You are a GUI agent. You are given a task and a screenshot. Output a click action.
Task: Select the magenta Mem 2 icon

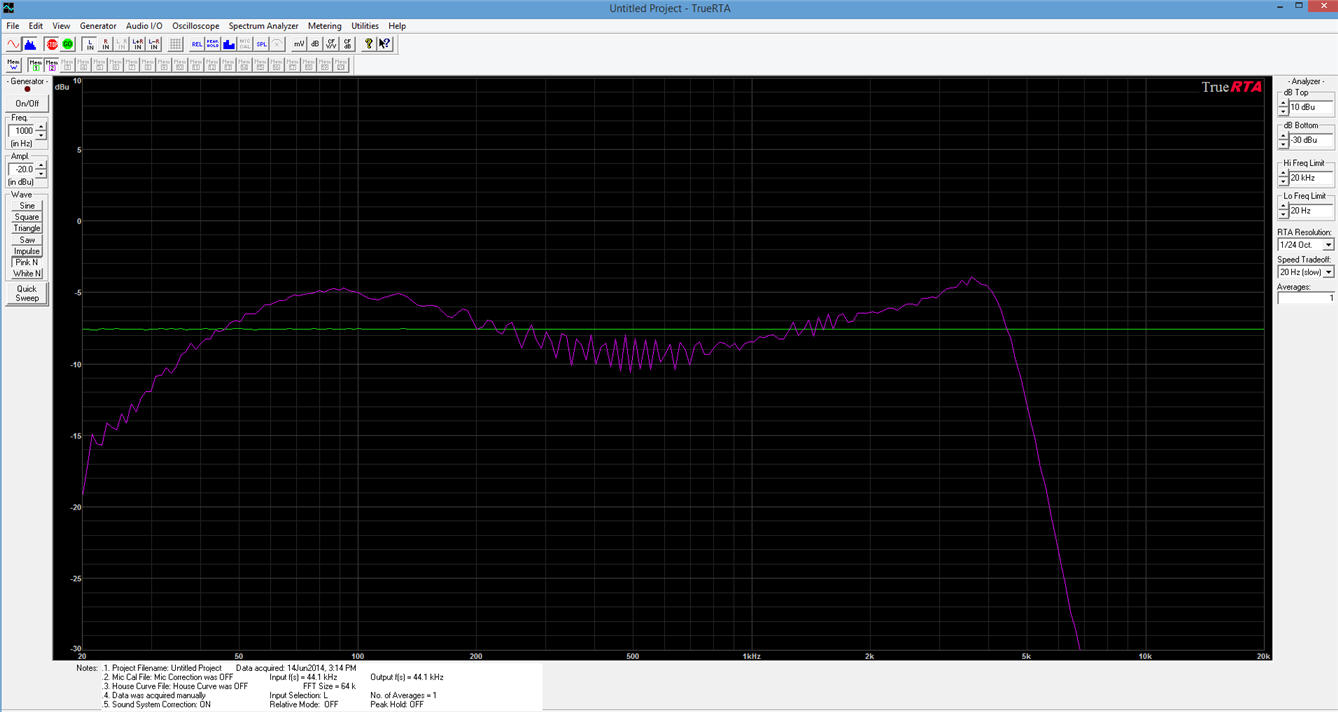[x=52, y=65]
